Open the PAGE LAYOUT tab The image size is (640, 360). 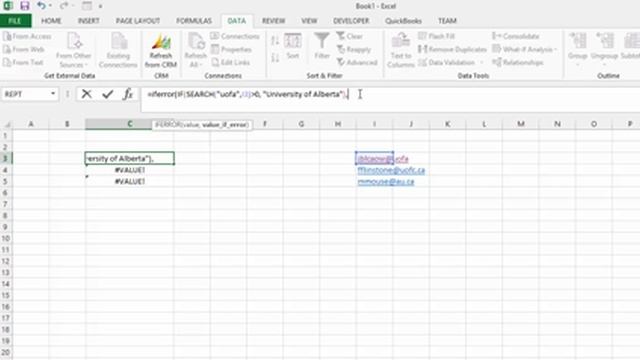(x=138, y=21)
